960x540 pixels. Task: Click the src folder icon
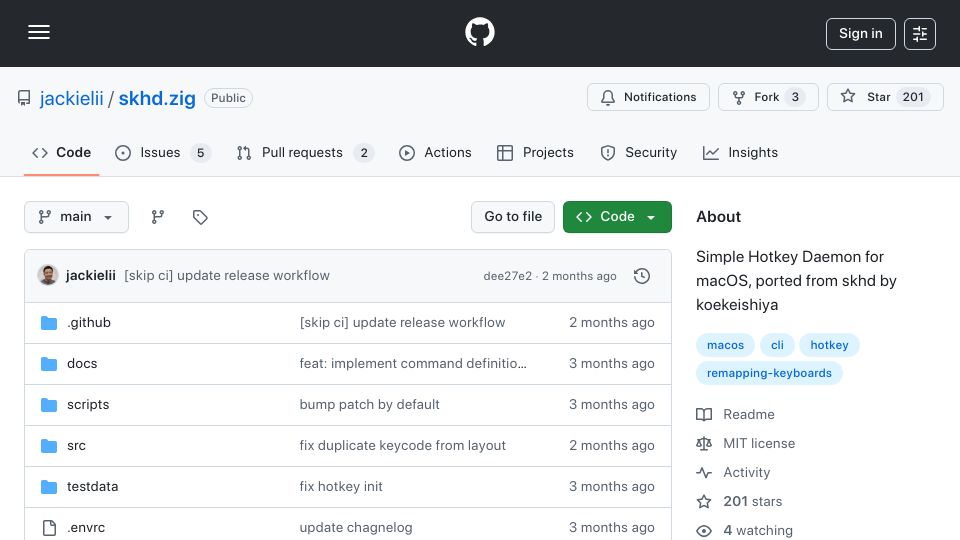click(x=49, y=446)
